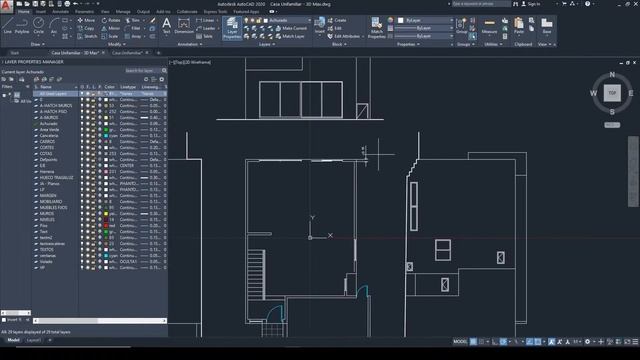Click Match Layer tool
The height and width of the screenshot is (360, 640).
290,36
